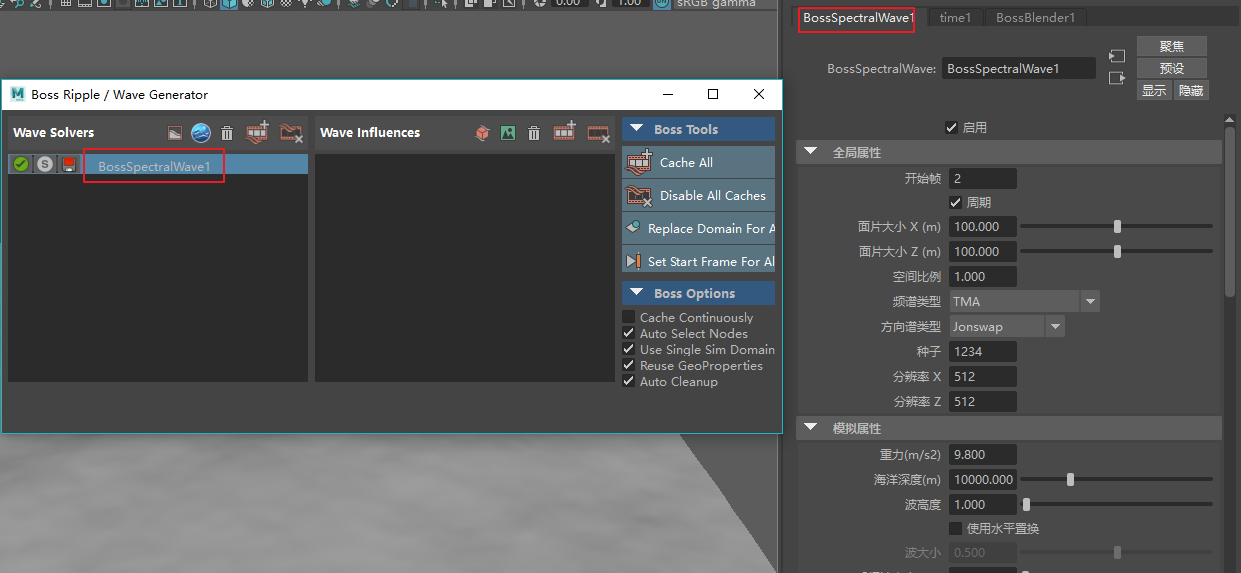Toggle Use Single Sim Domain checkbox
The width and height of the screenshot is (1241, 573).
pyautogui.click(x=629, y=349)
